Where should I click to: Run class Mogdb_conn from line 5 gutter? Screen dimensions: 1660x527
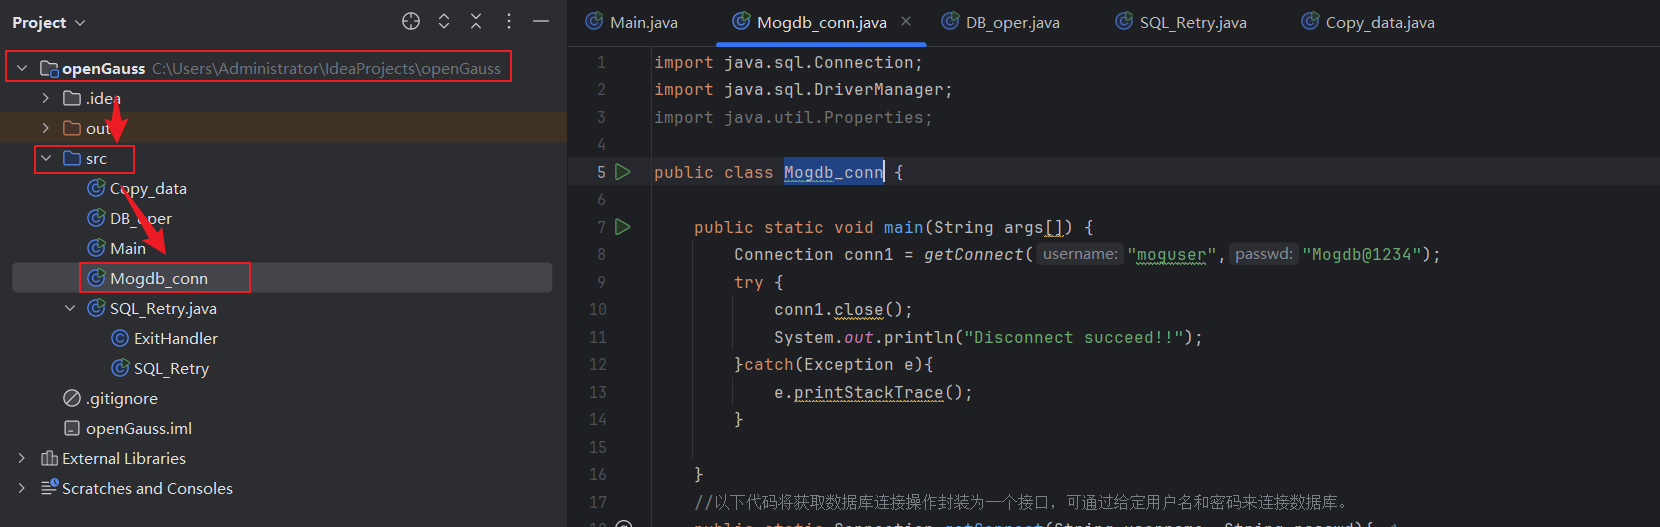tap(623, 172)
